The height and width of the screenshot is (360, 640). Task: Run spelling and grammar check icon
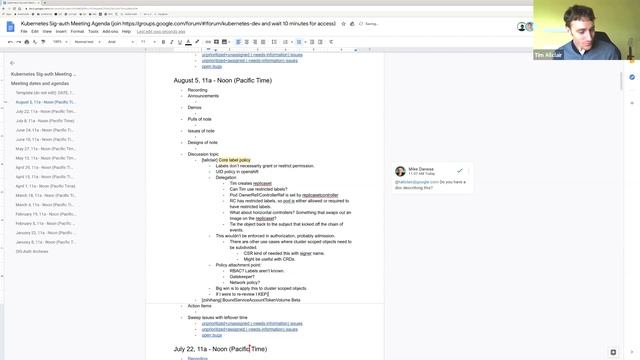click(35, 42)
